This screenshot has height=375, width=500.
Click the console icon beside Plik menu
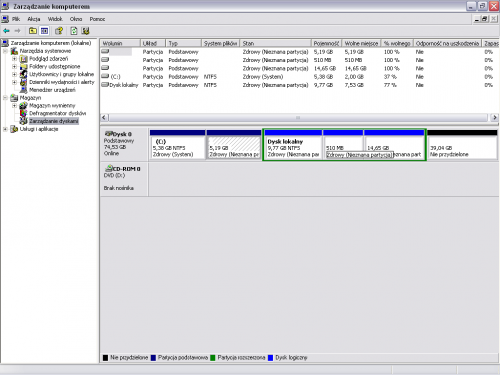[5, 19]
